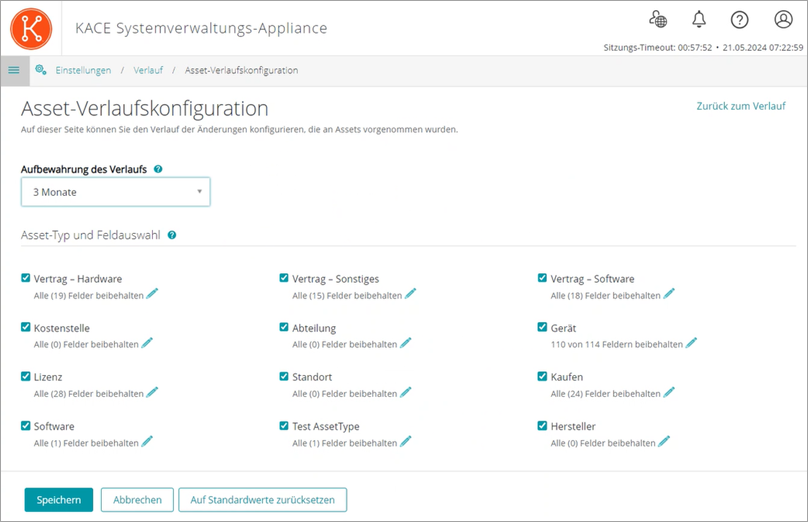Uncheck the Kostenstelle checkbox
808x522 pixels.
pos(26,327)
